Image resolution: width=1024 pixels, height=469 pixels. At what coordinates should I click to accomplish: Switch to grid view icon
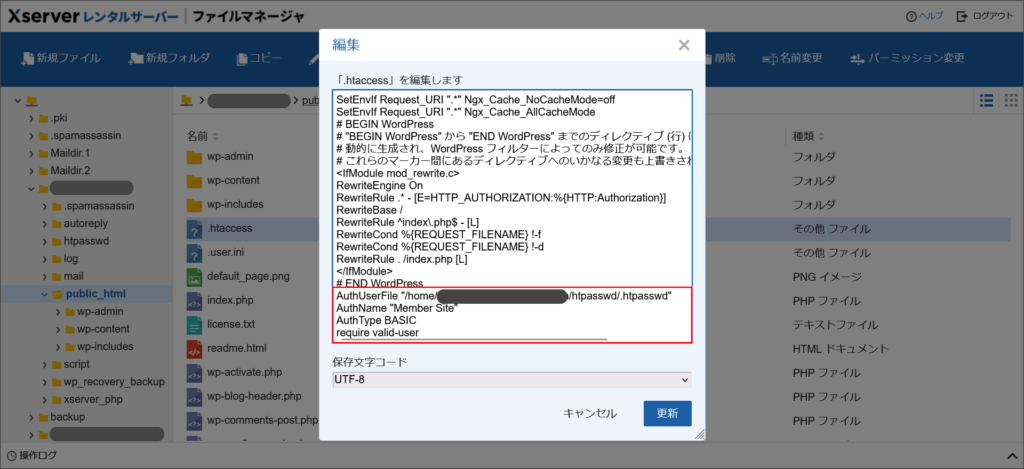coord(1011,100)
